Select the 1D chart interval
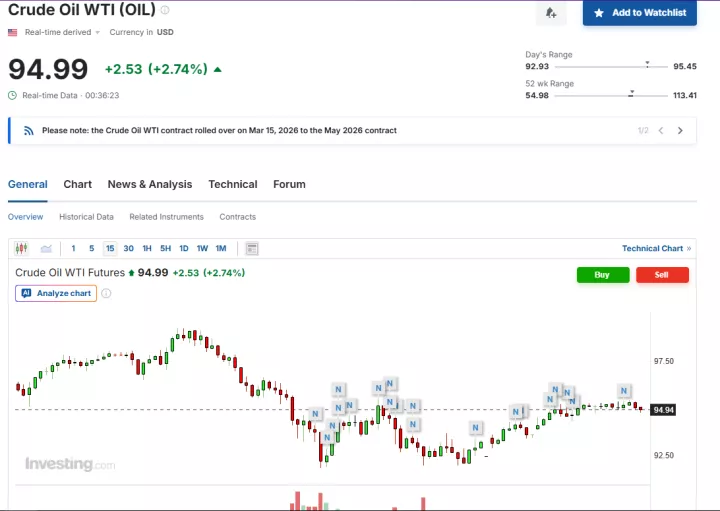720x511 pixels. coord(184,248)
